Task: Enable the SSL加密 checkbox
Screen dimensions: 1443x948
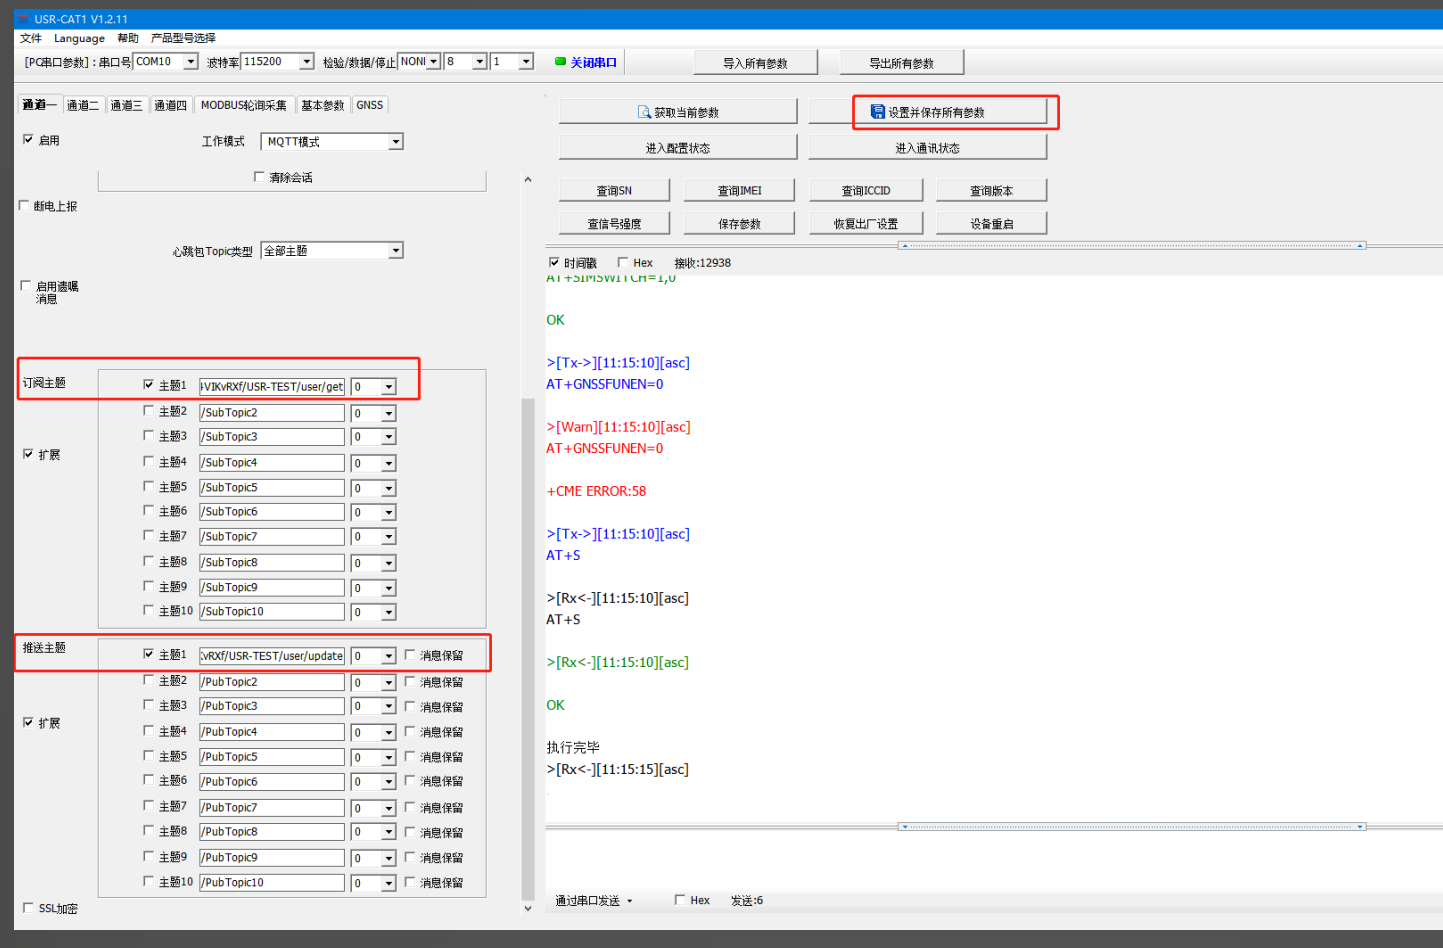Action: click(x=28, y=908)
